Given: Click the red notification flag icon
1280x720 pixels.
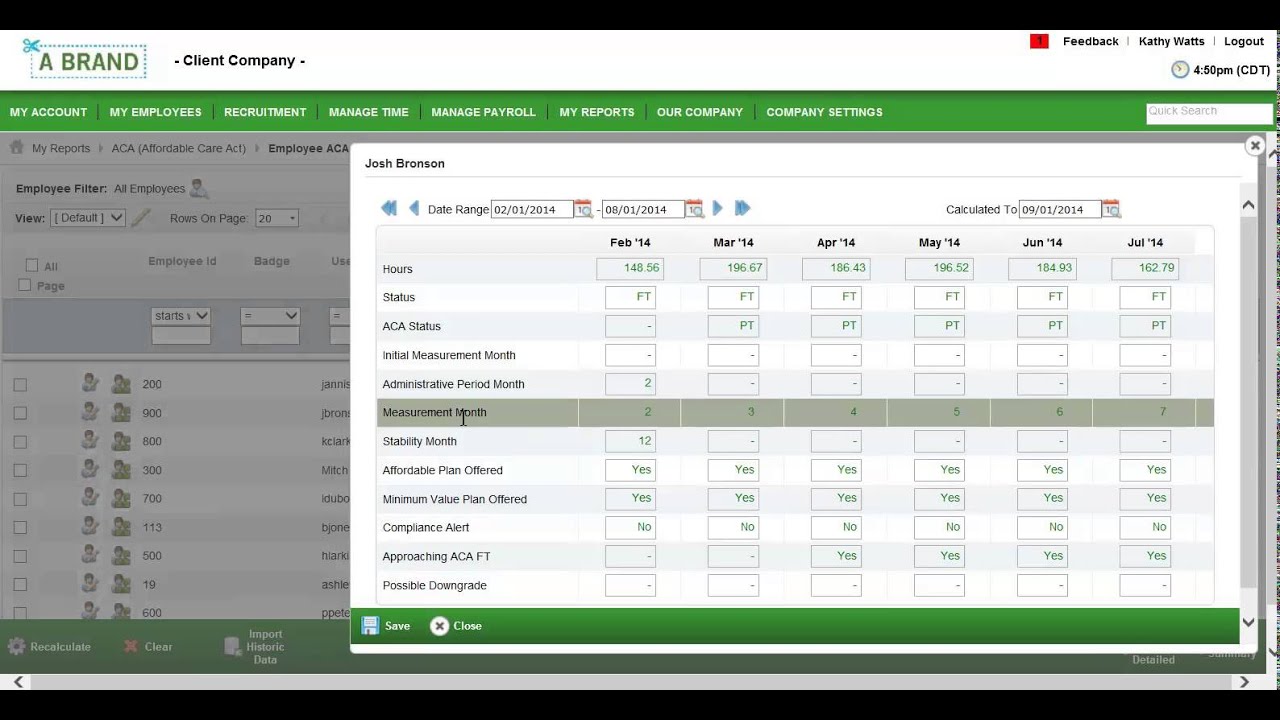Looking at the screenshot, I should pos(1039,41).
